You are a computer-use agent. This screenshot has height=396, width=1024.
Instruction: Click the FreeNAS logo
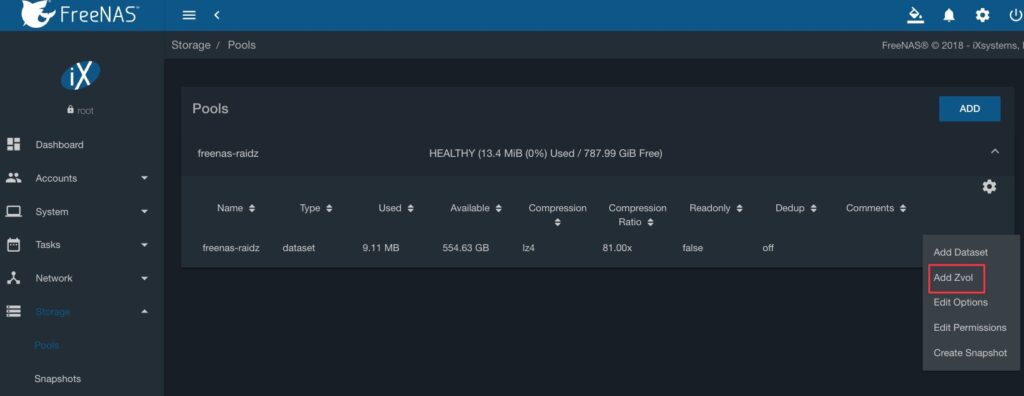click(x=80, y=14)
